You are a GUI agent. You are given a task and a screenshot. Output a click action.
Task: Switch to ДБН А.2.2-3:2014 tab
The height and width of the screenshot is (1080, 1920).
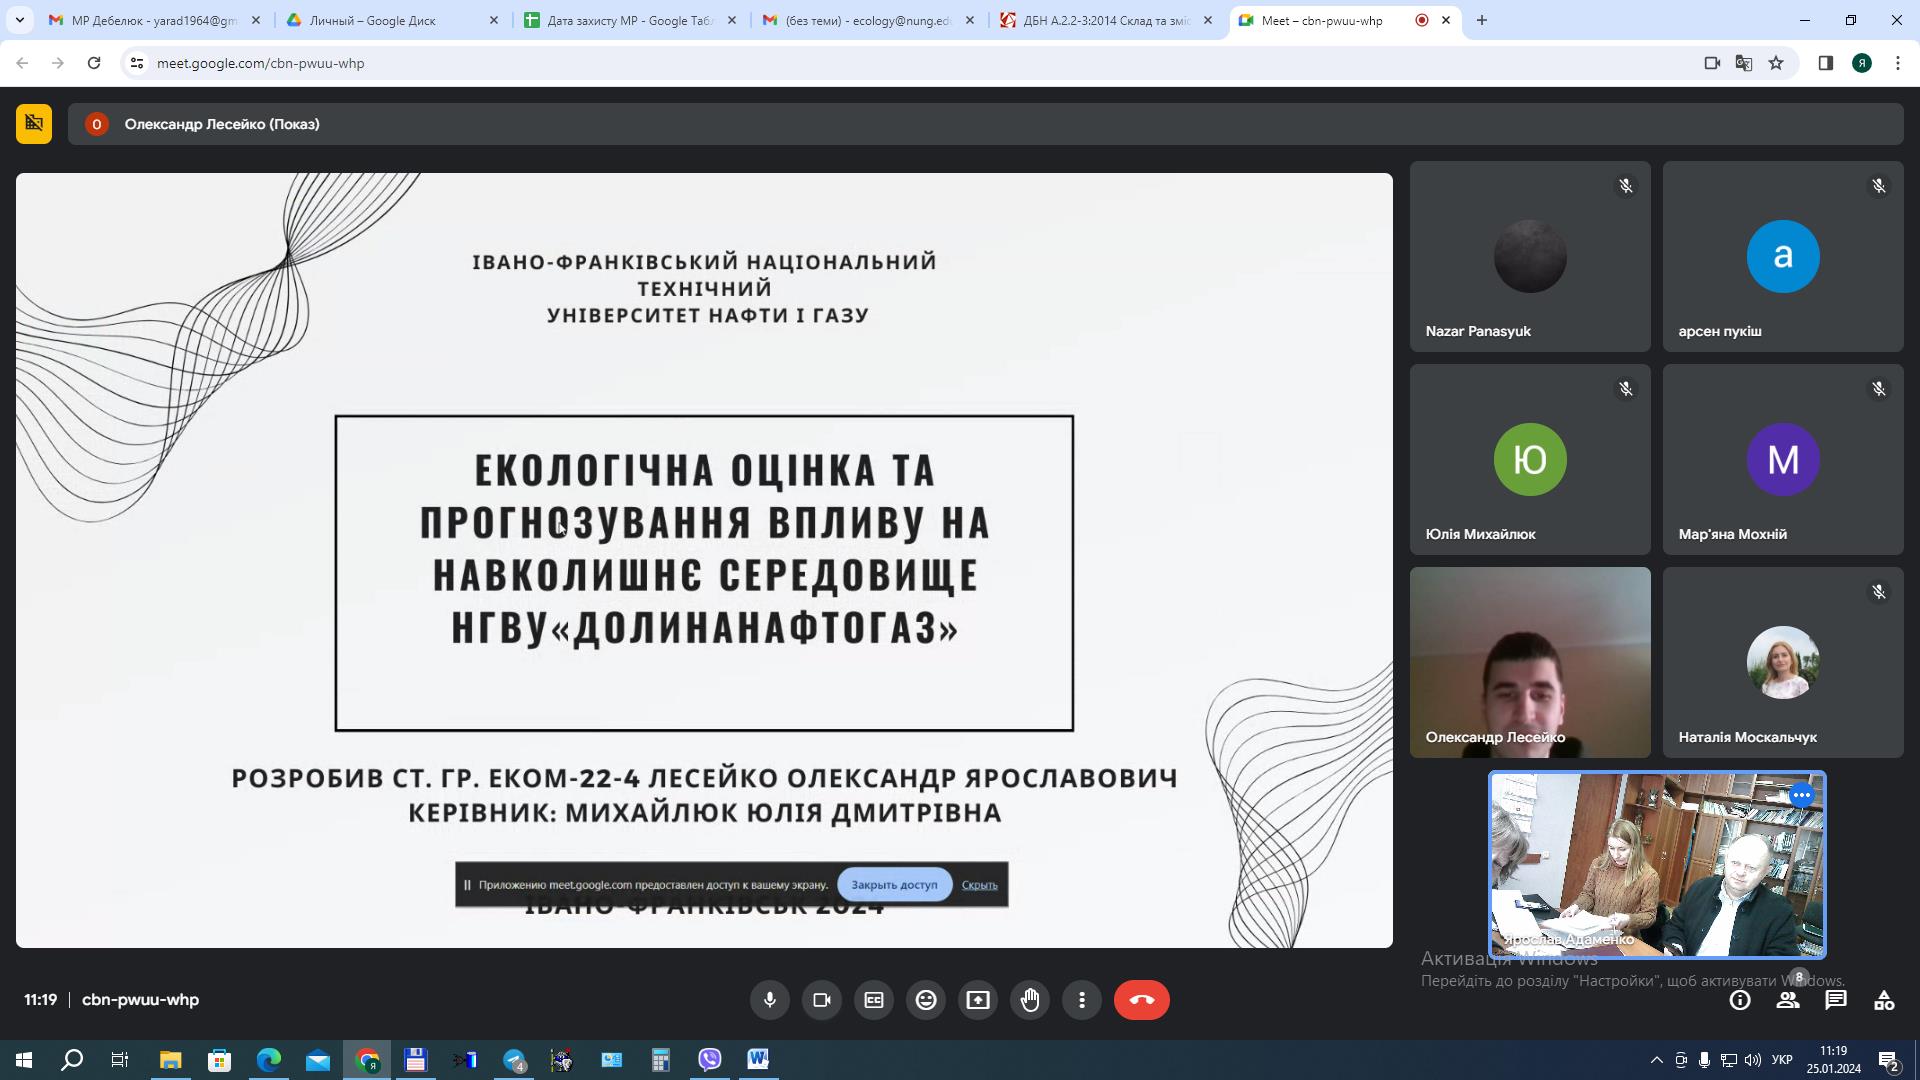[x=1106, y=20]
